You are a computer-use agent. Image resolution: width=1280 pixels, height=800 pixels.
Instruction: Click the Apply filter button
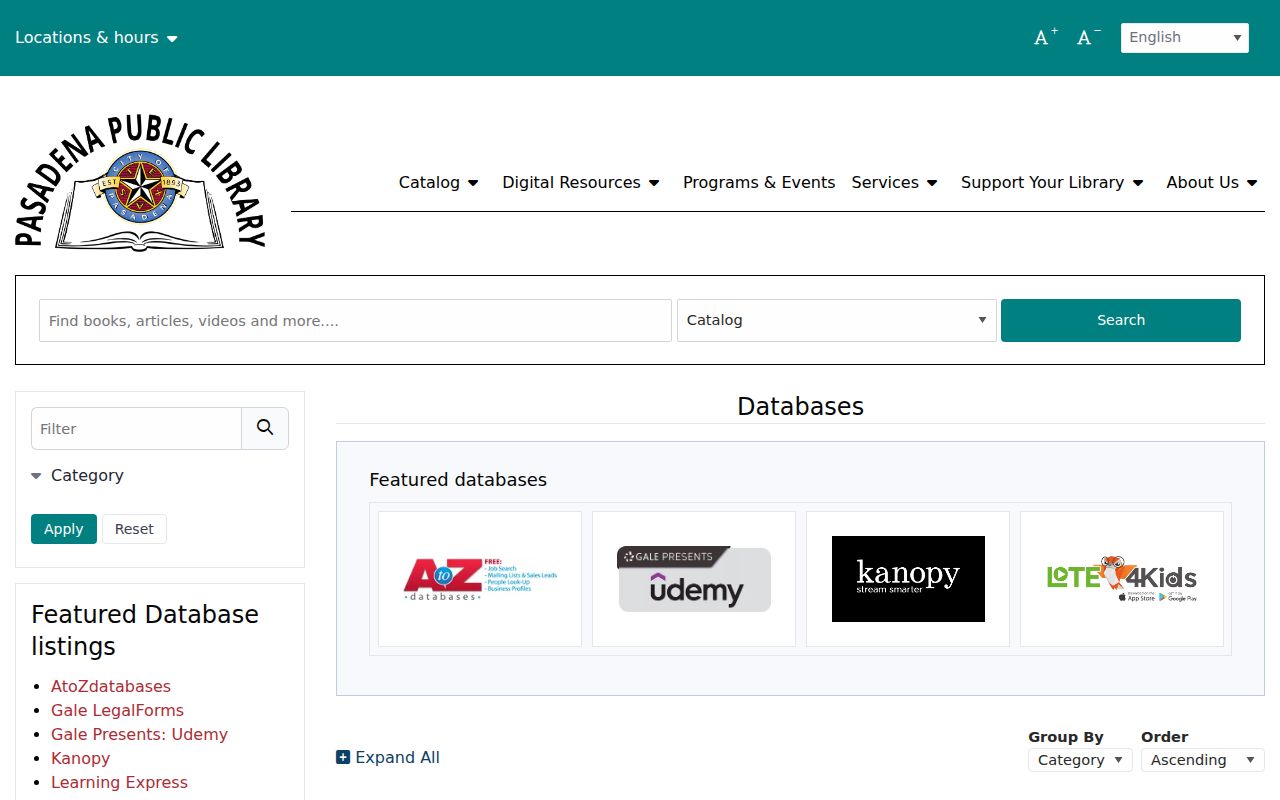[64, 529]
